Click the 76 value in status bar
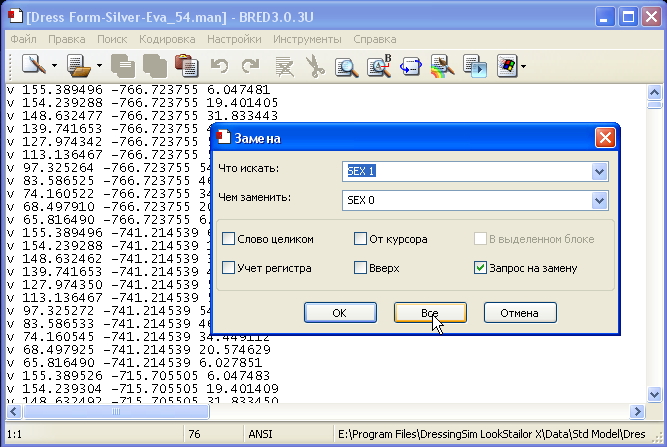This screenshot has height=447, width=667. click(x=194, y=434)
